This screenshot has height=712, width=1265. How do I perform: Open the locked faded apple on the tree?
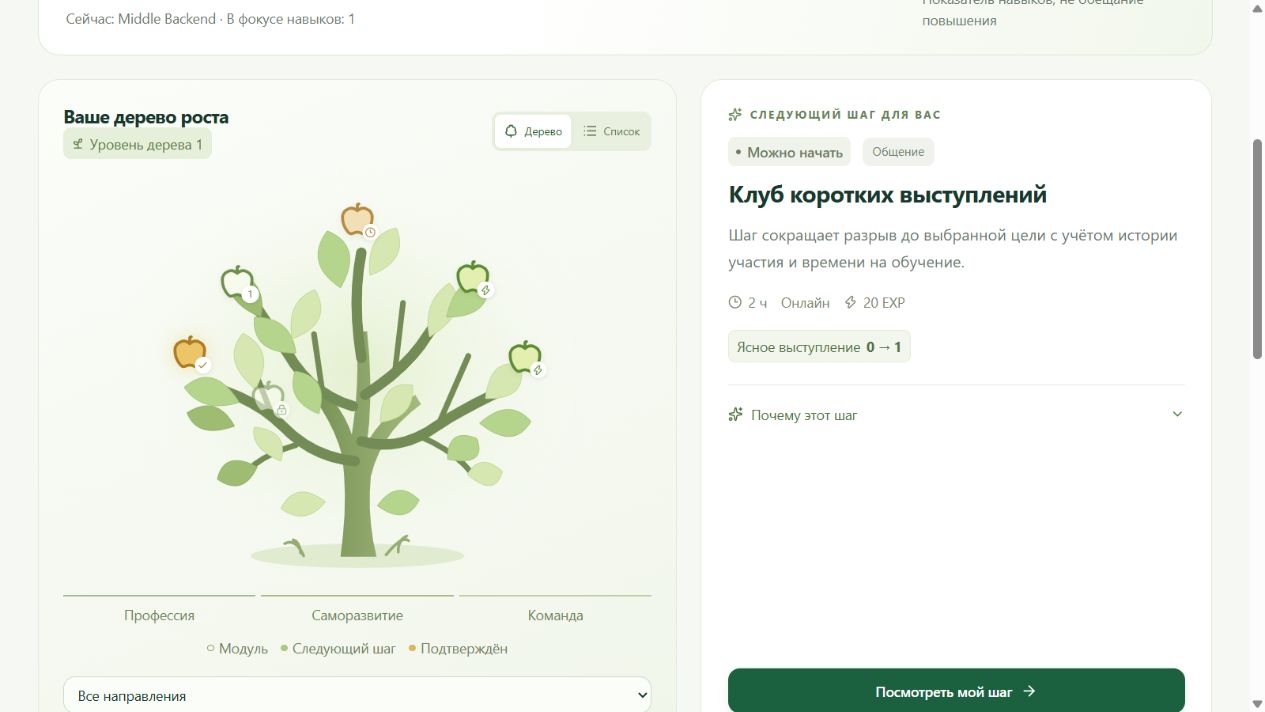pos(268,397)
